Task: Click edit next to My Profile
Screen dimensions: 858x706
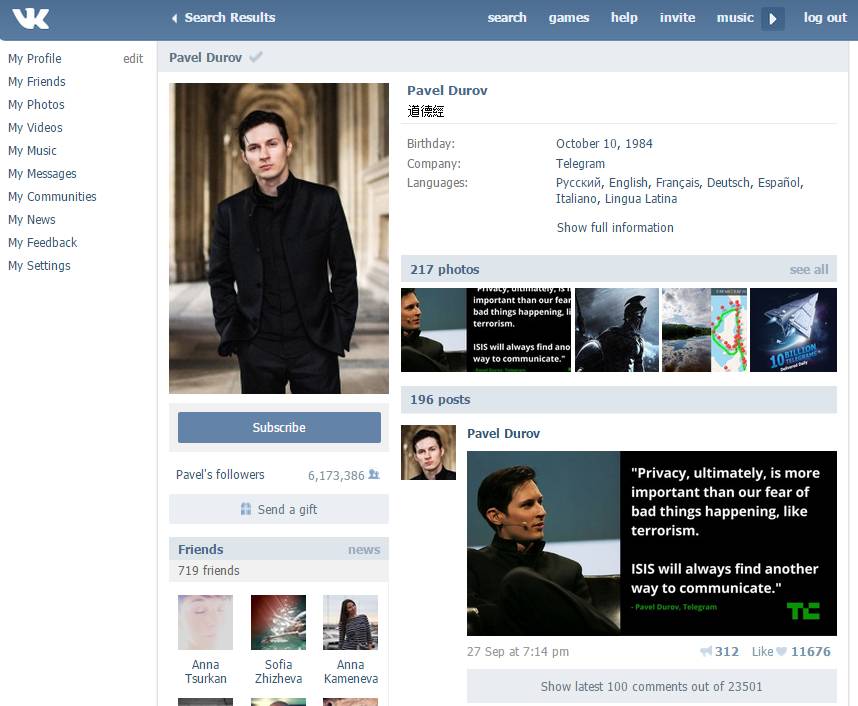Action: pos(133,59)
